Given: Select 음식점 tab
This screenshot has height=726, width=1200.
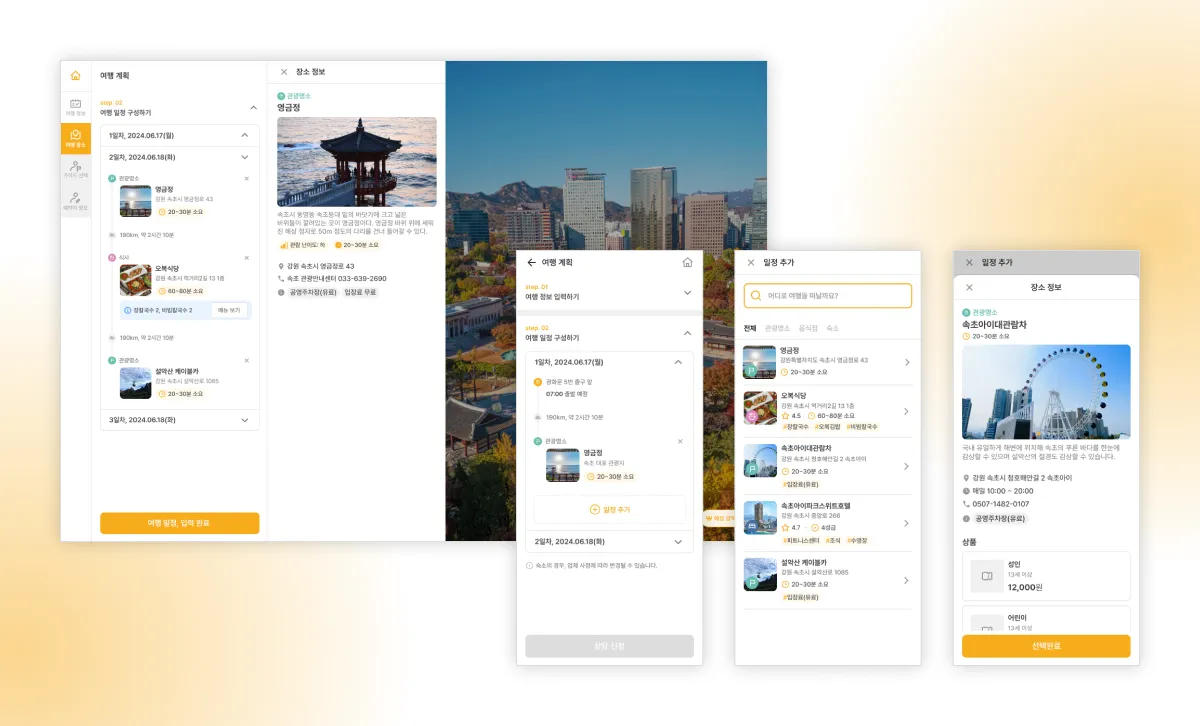Looking at the screenshot, I should pyautogui.click(x=808, y=328).
